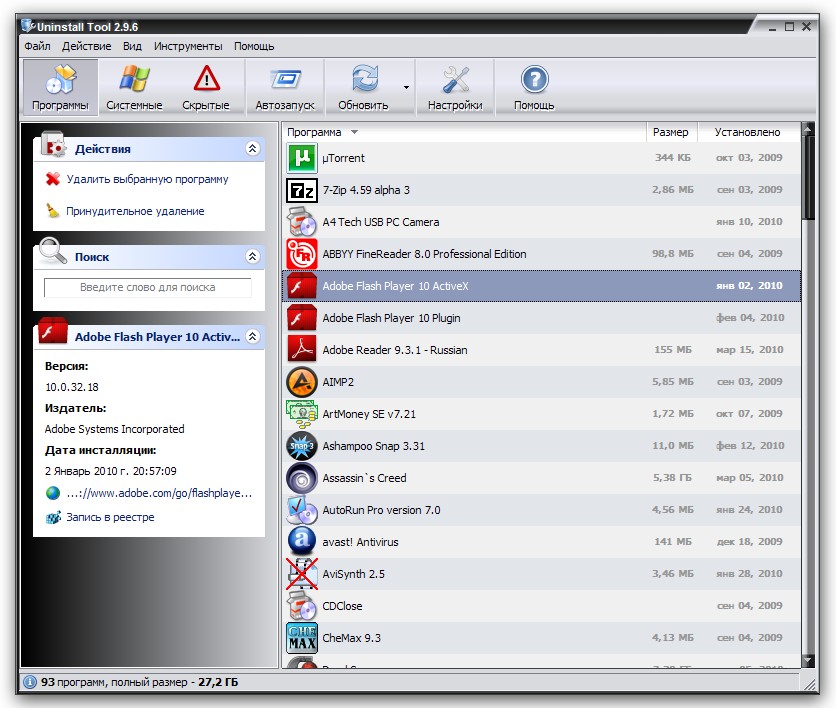Image resolution: width=836 pixels, height=708 pixels.
Task: Collapse the Поиск panel
Action: pos(253,256)
